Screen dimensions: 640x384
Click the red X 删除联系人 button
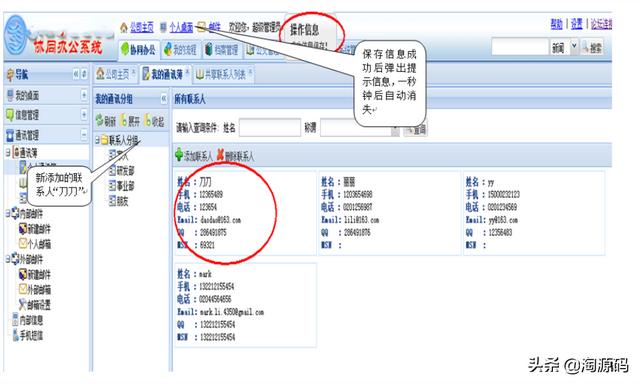click(x=235, y=155)
